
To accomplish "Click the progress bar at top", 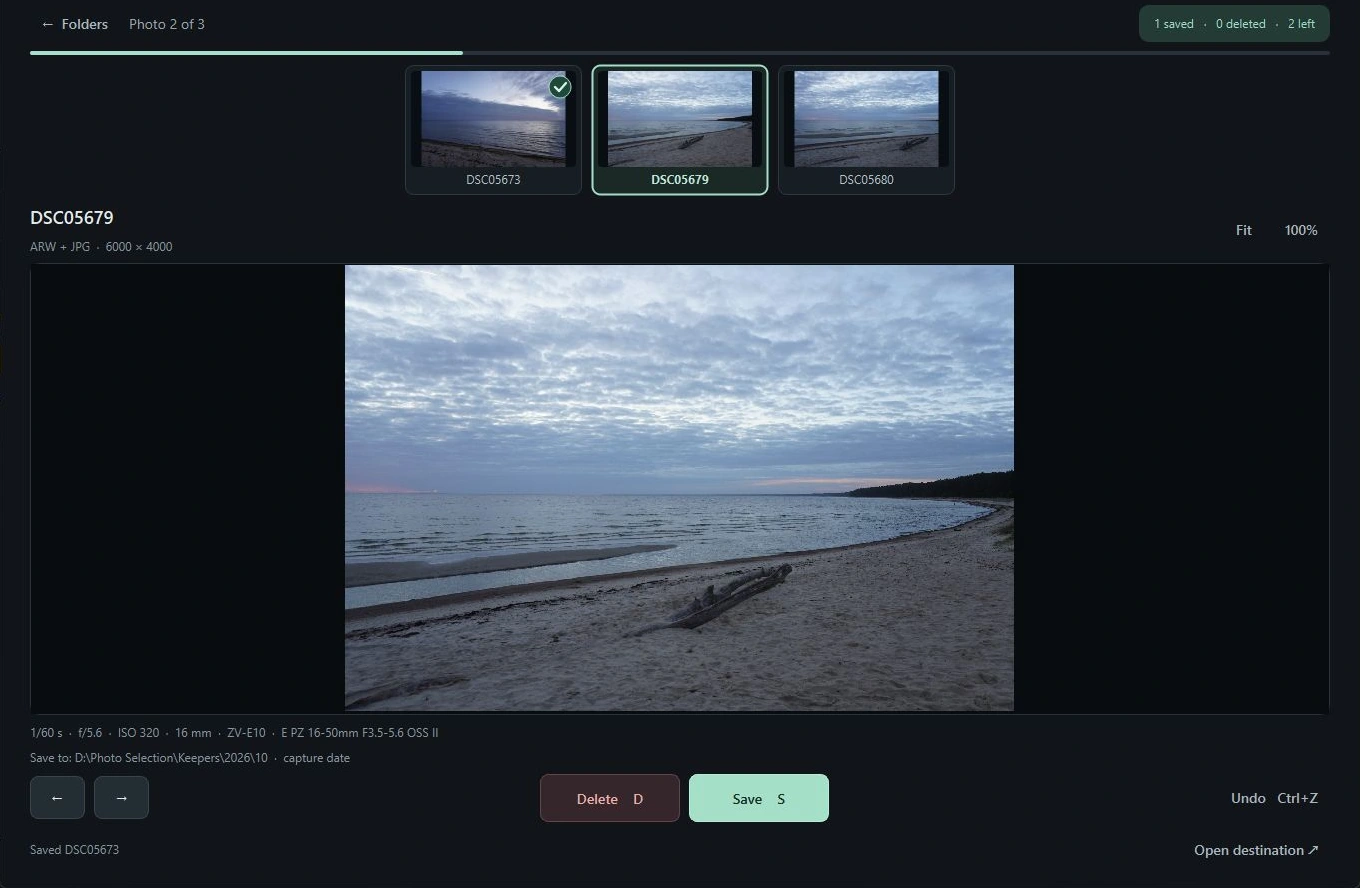I will 680,52.
